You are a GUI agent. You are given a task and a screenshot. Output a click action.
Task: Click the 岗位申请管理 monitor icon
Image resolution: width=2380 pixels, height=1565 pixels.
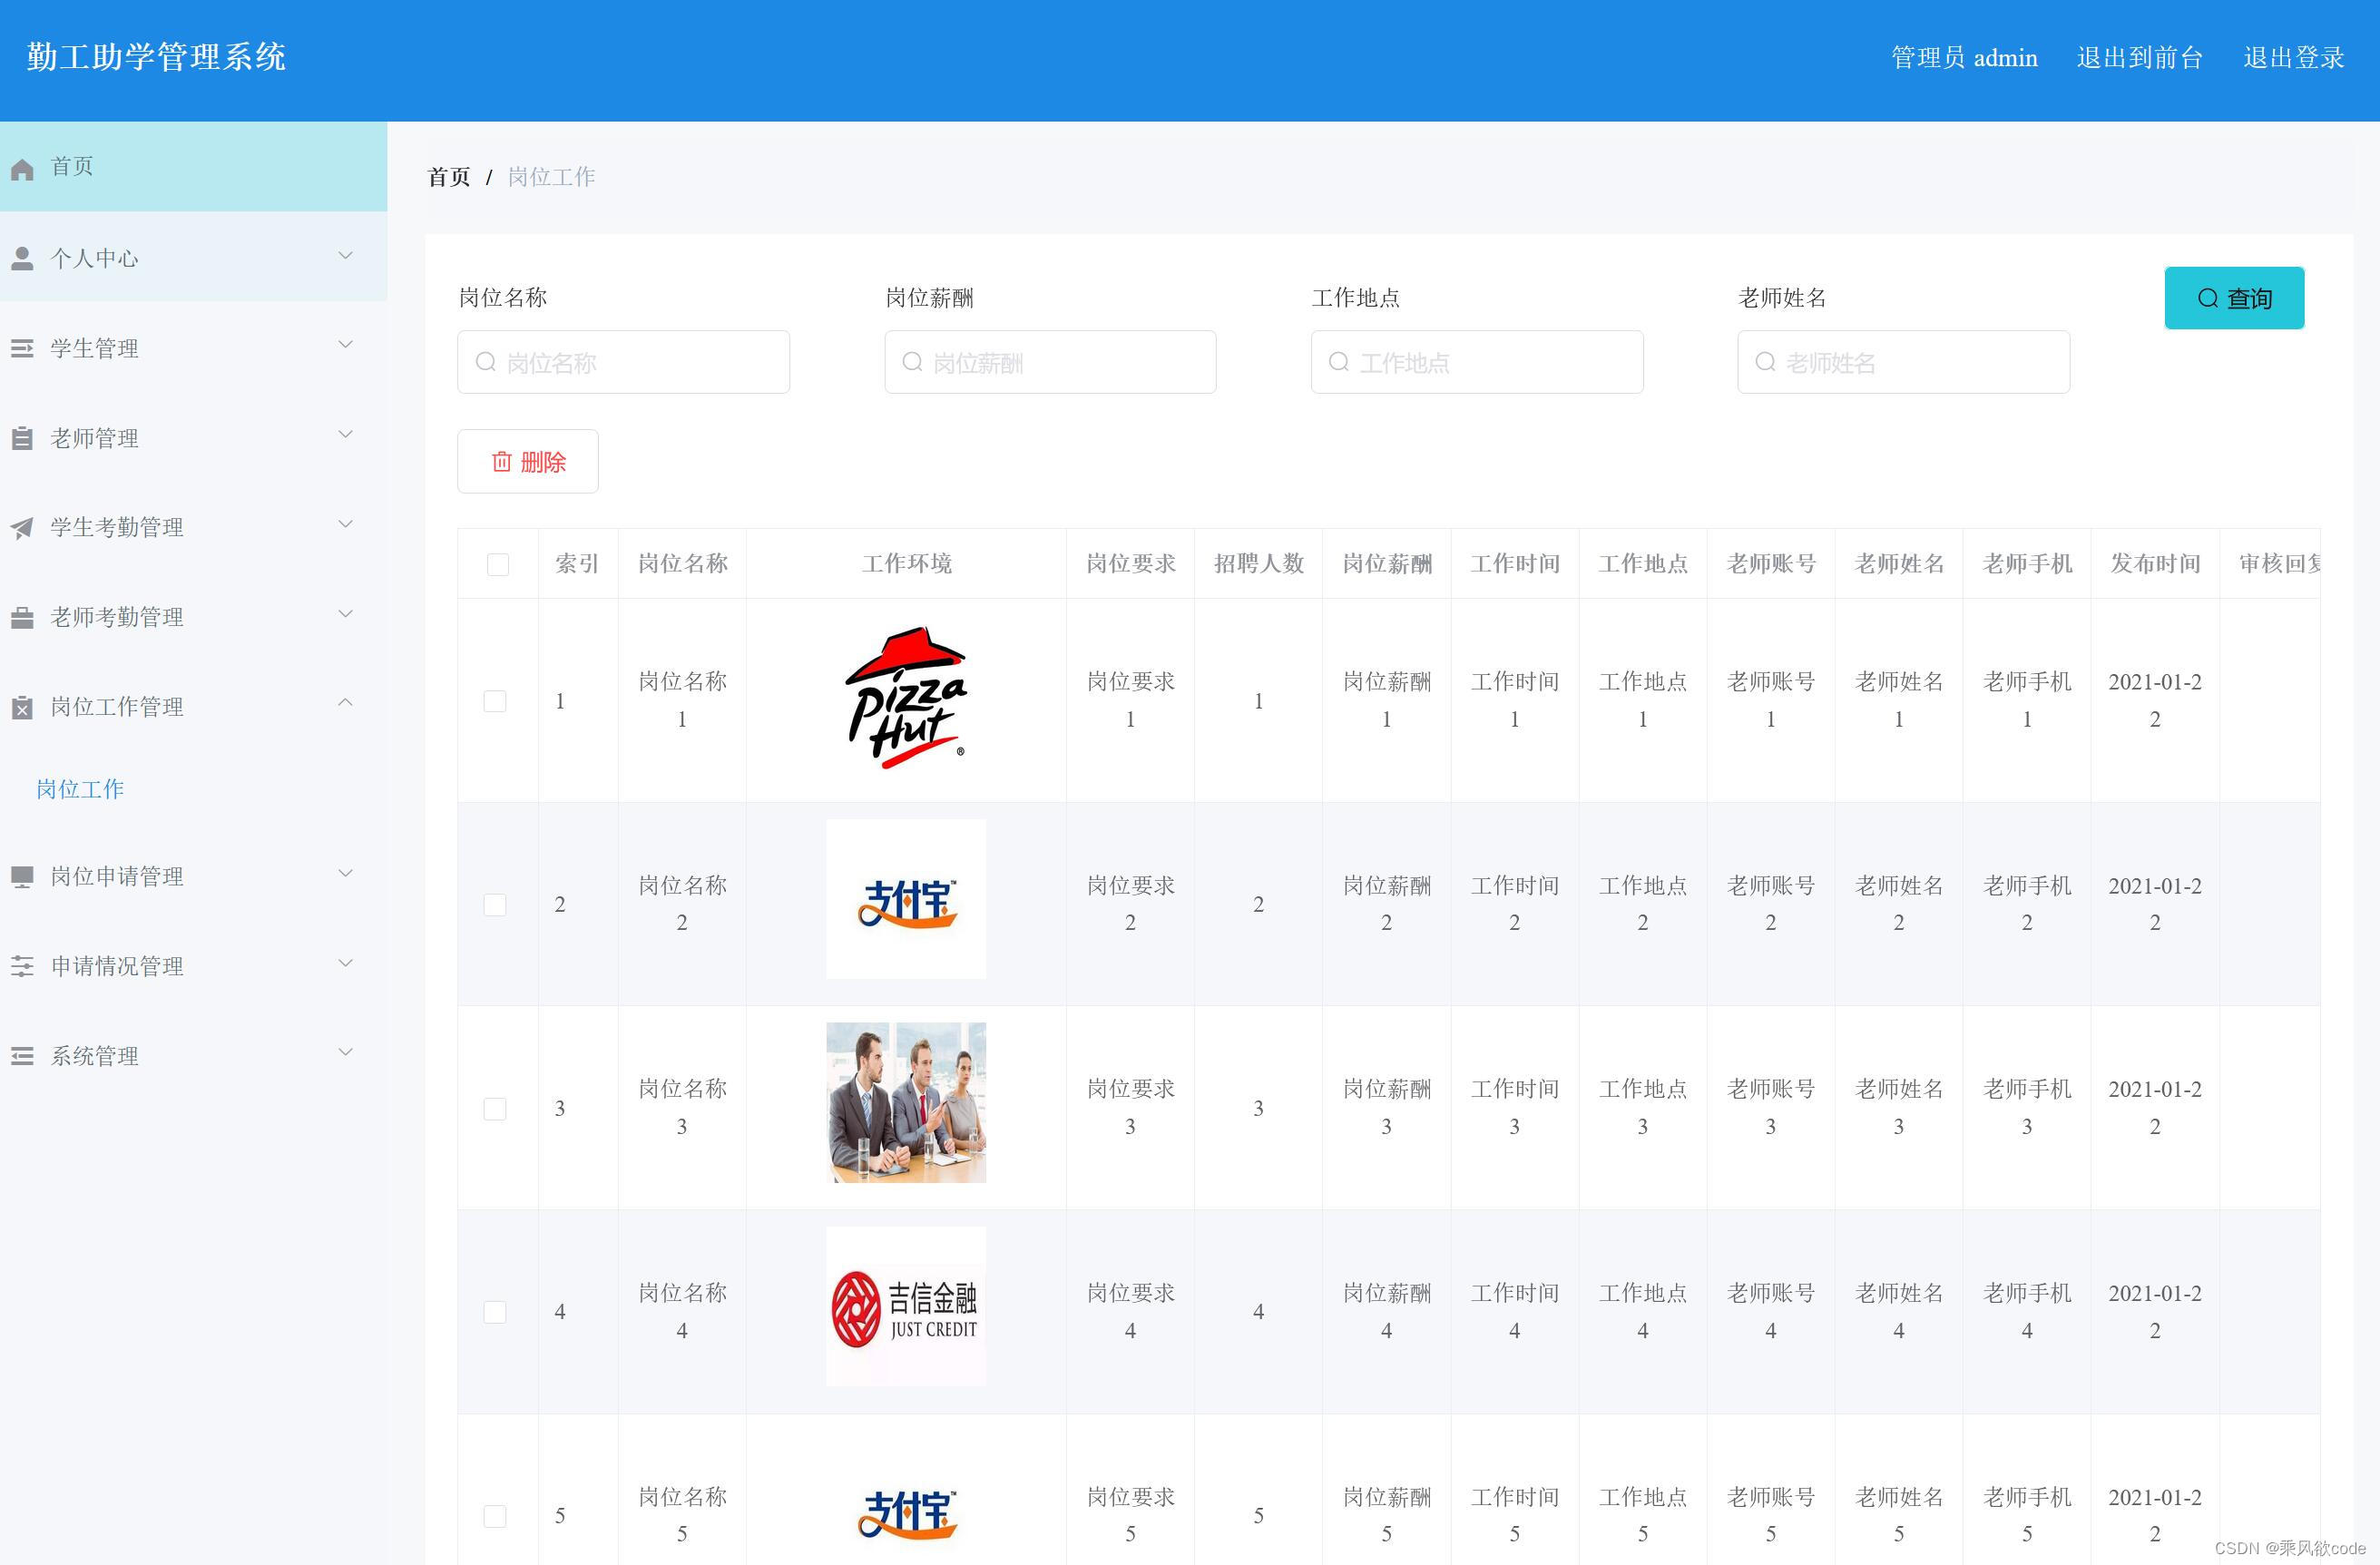[22, 875]
